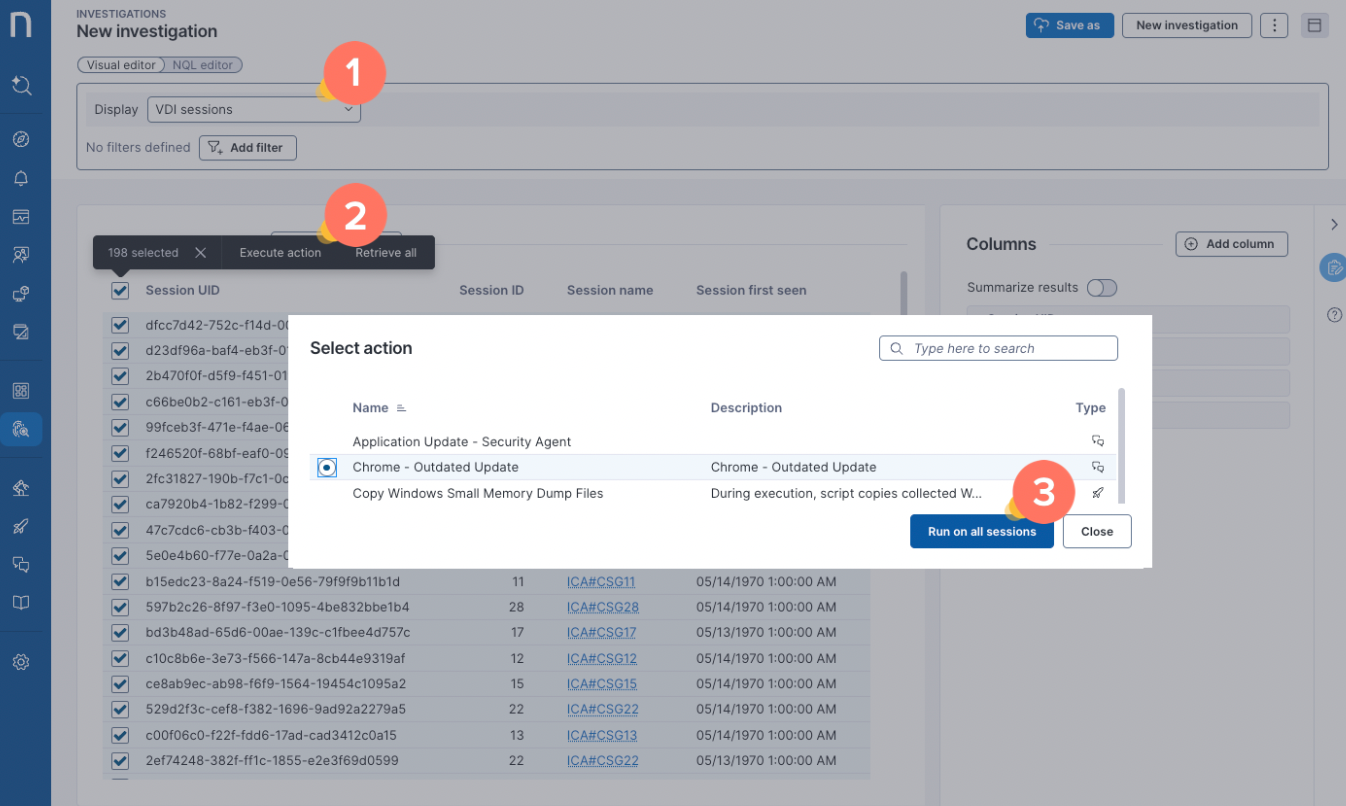Uncheck the select-all checkbox by Session UID
The width and height of the screenshot is (1346, 806).
tap(120, 290)
